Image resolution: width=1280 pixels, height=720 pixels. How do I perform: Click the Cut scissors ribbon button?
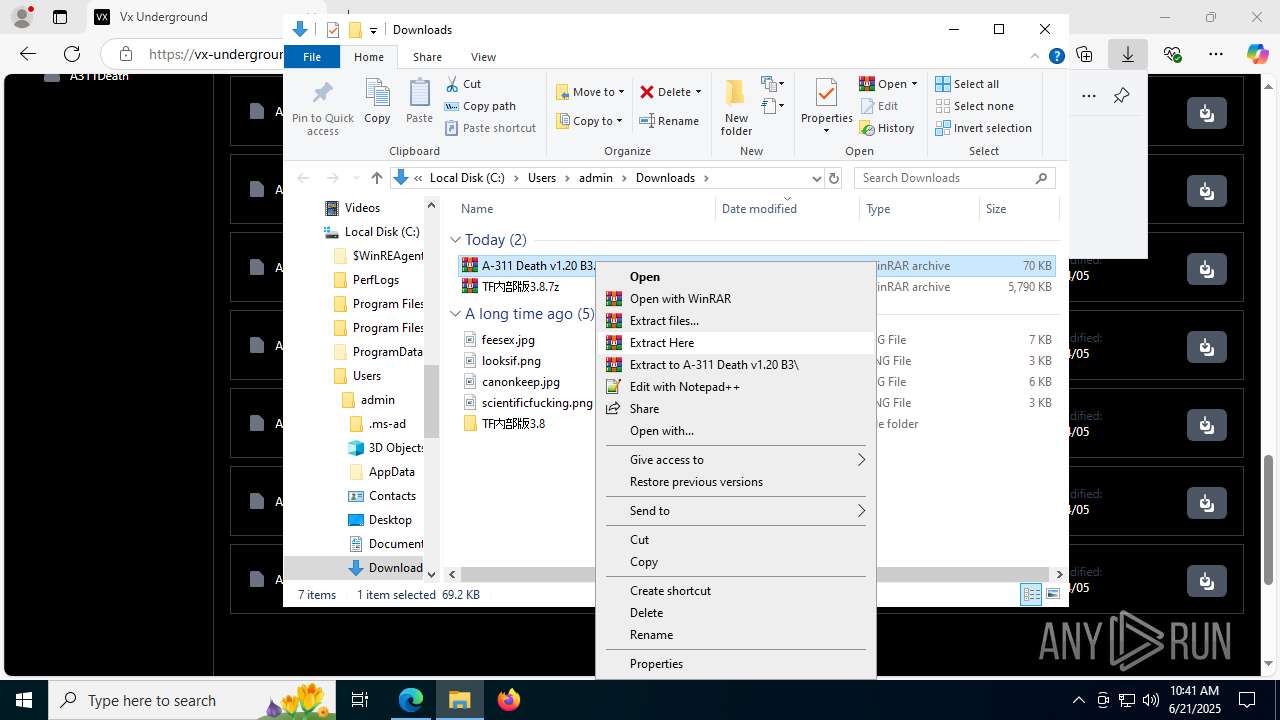(x=463, y=84)
